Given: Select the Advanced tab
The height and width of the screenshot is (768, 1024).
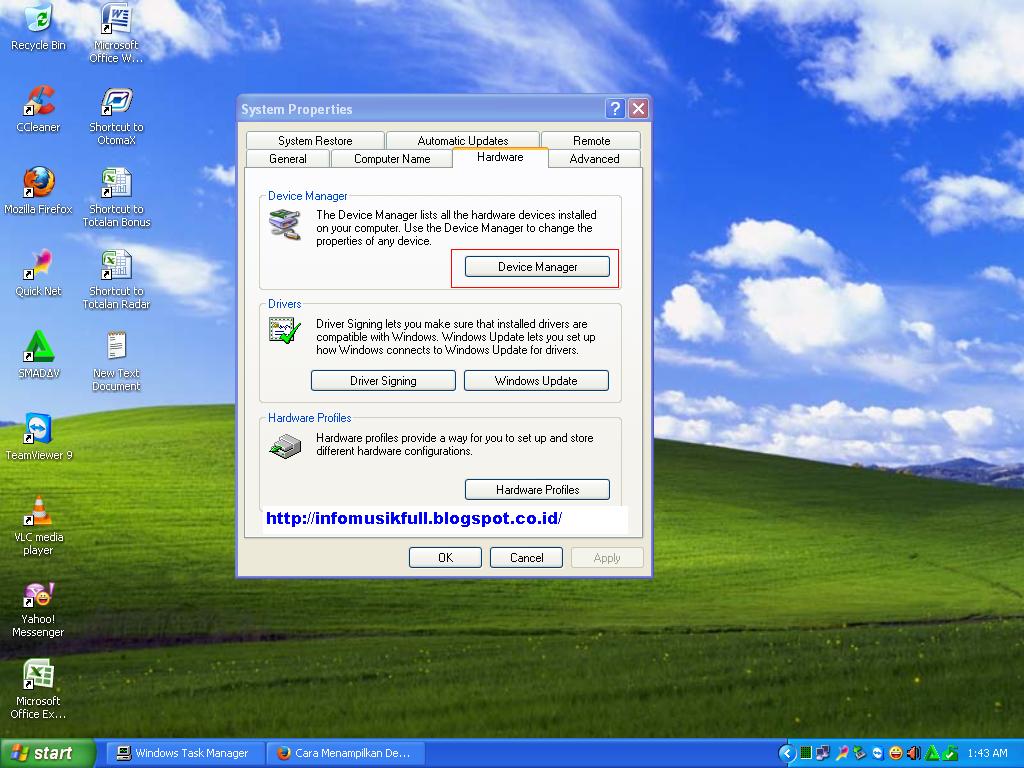Looking at the screenshot, I should click(594, 158).
